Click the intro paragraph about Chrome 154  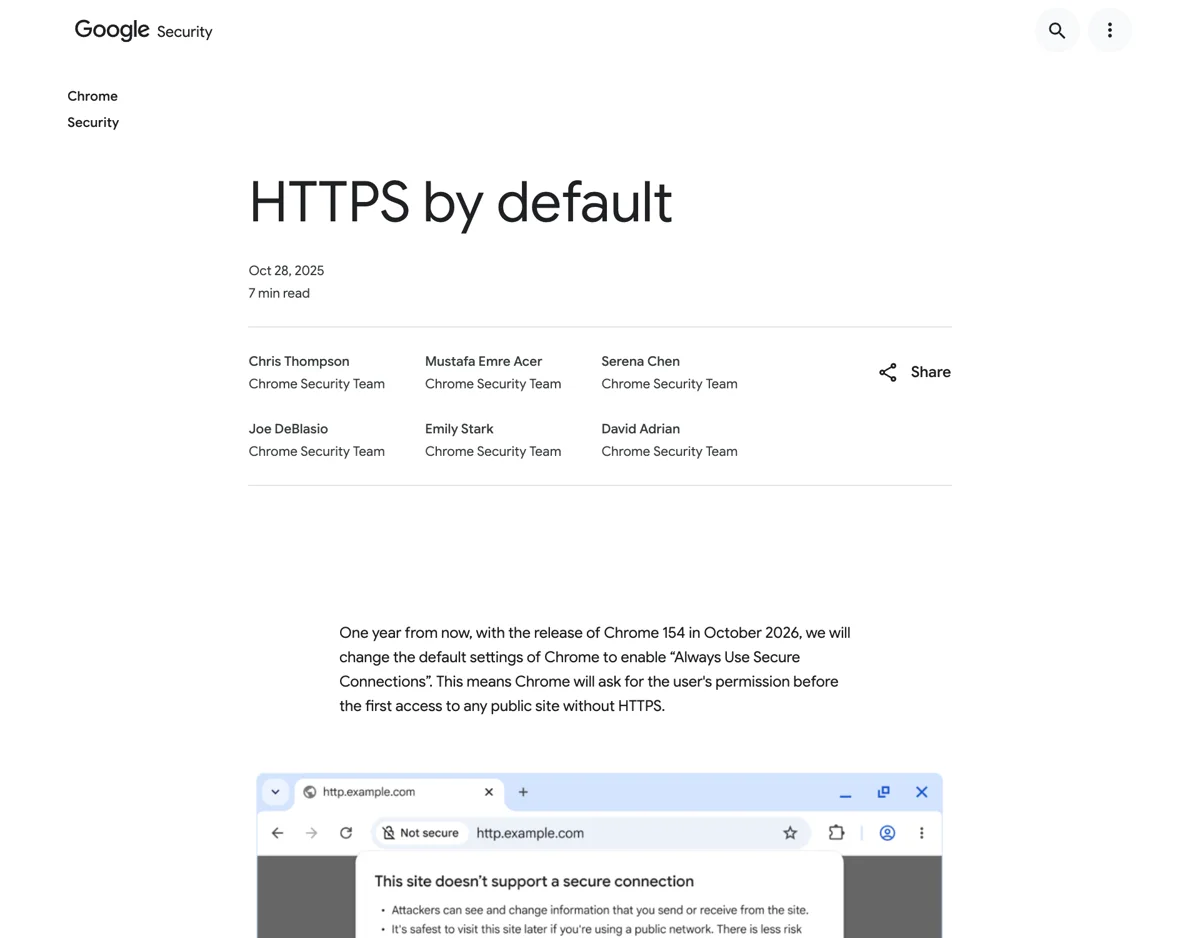(595, 669)
